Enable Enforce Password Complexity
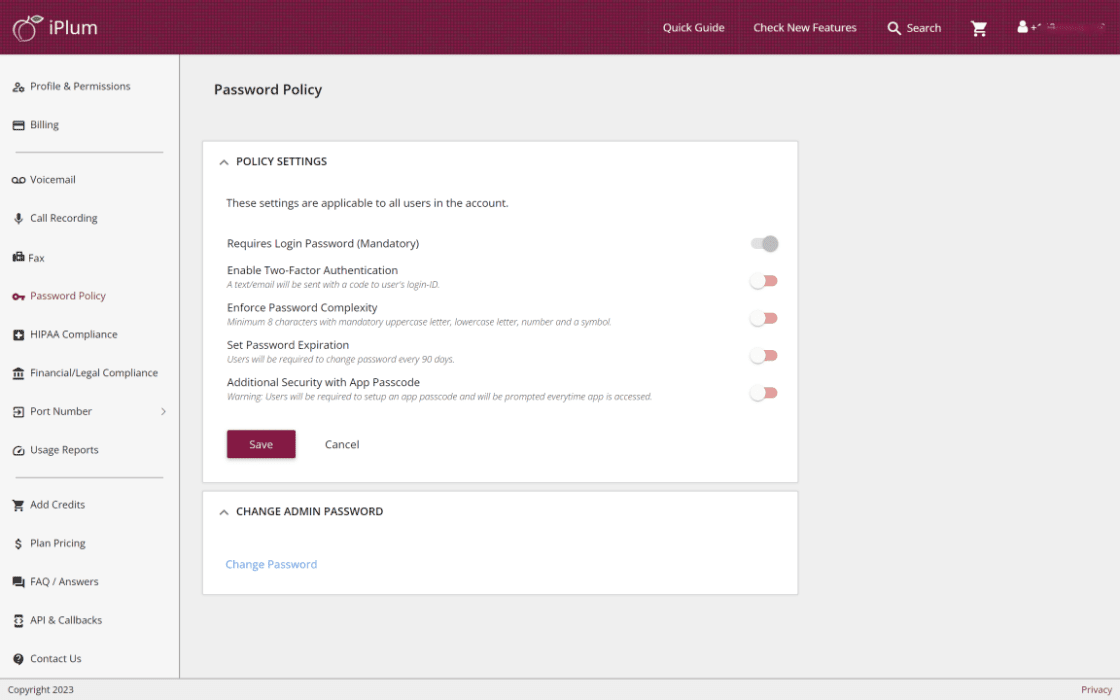The height and width of the screenshot is (700, 1120). [x=763, y=318]
